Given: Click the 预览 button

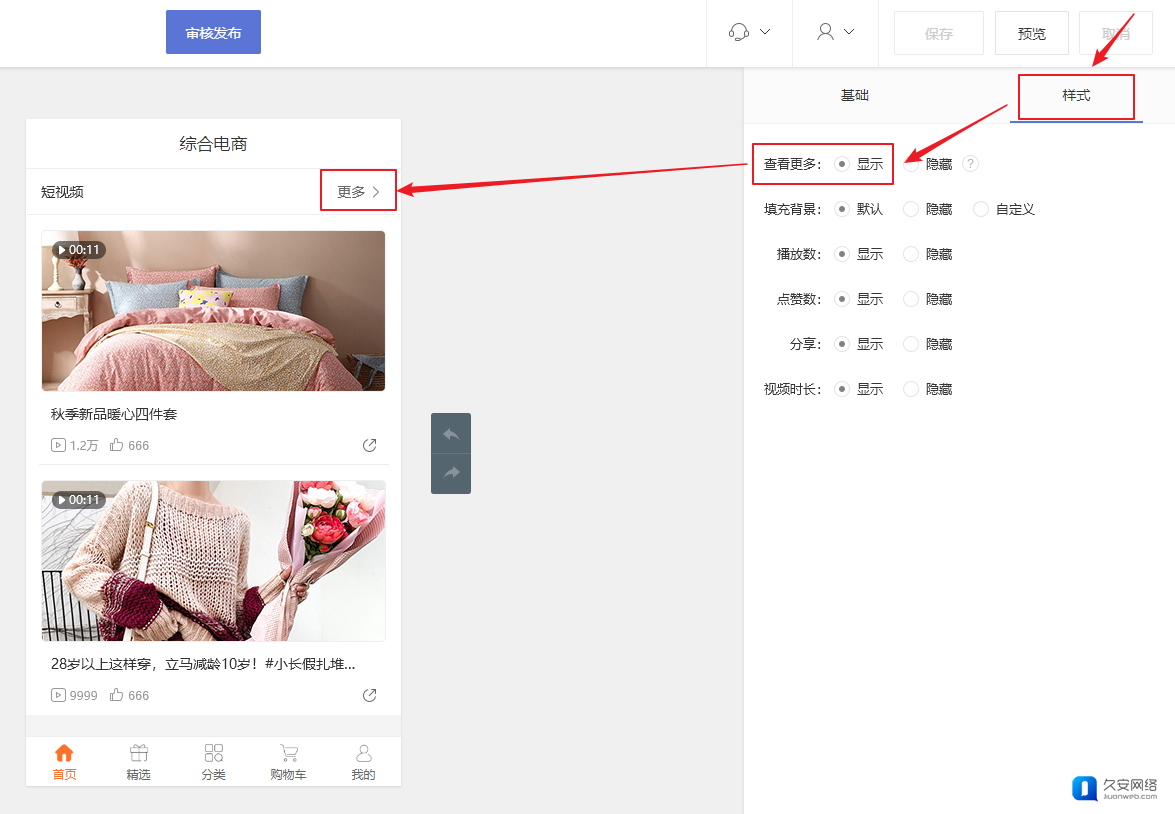Looking at the screenshot, I should 1032,33.
